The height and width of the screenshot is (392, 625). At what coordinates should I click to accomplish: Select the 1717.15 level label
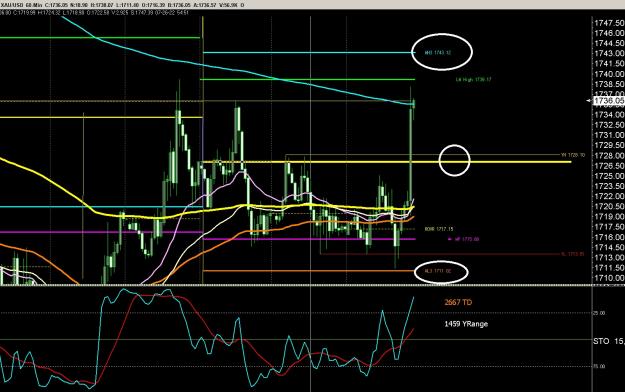coord(439,229)
